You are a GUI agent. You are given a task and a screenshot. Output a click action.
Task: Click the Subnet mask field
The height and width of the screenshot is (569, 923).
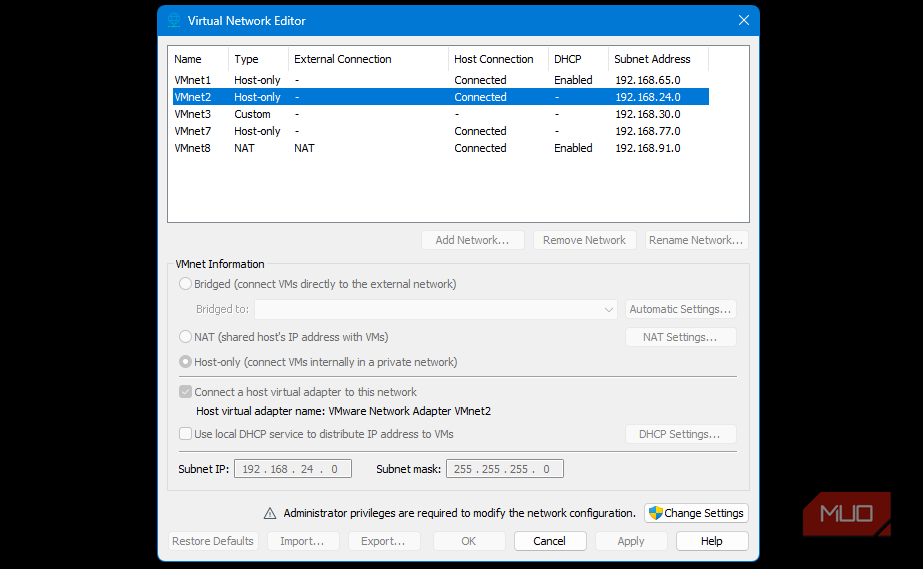coord(504,469)
